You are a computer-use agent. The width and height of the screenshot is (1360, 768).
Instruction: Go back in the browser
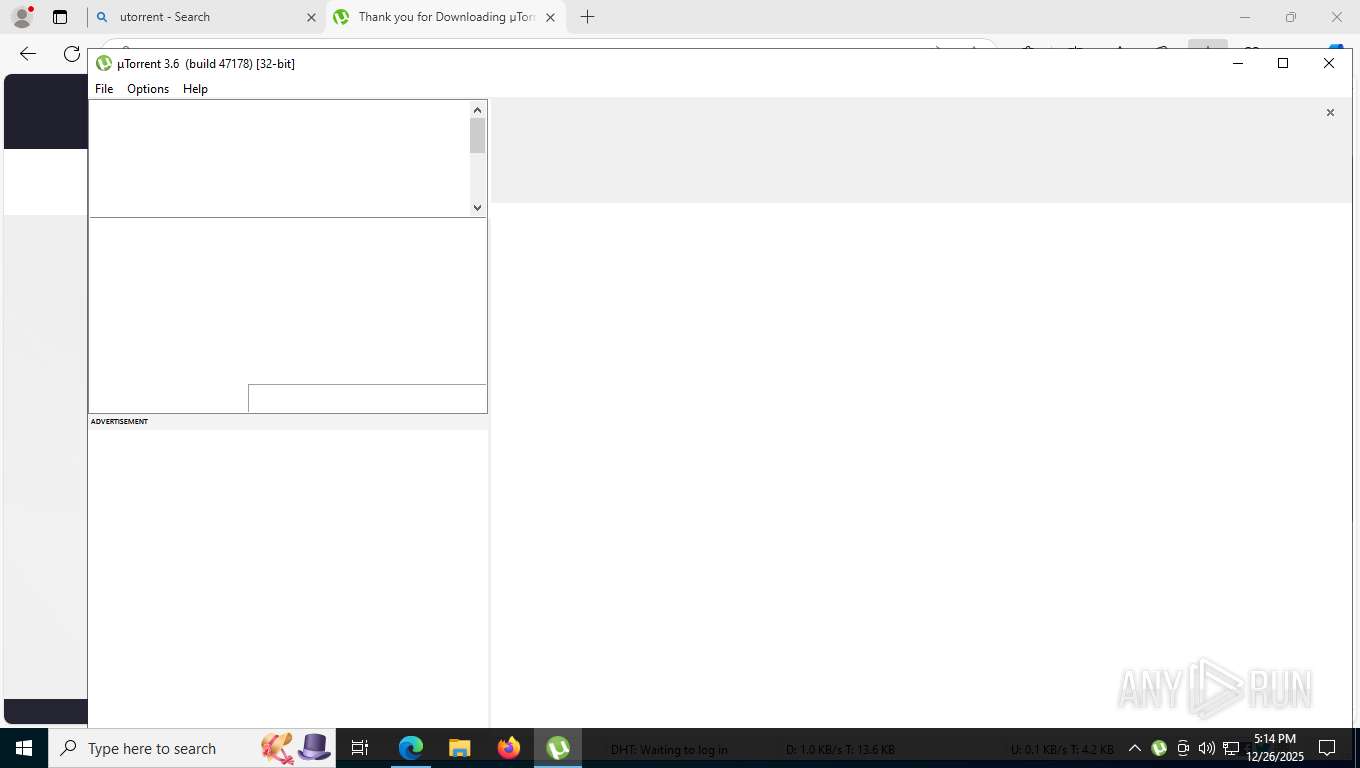tap(28, 54)
